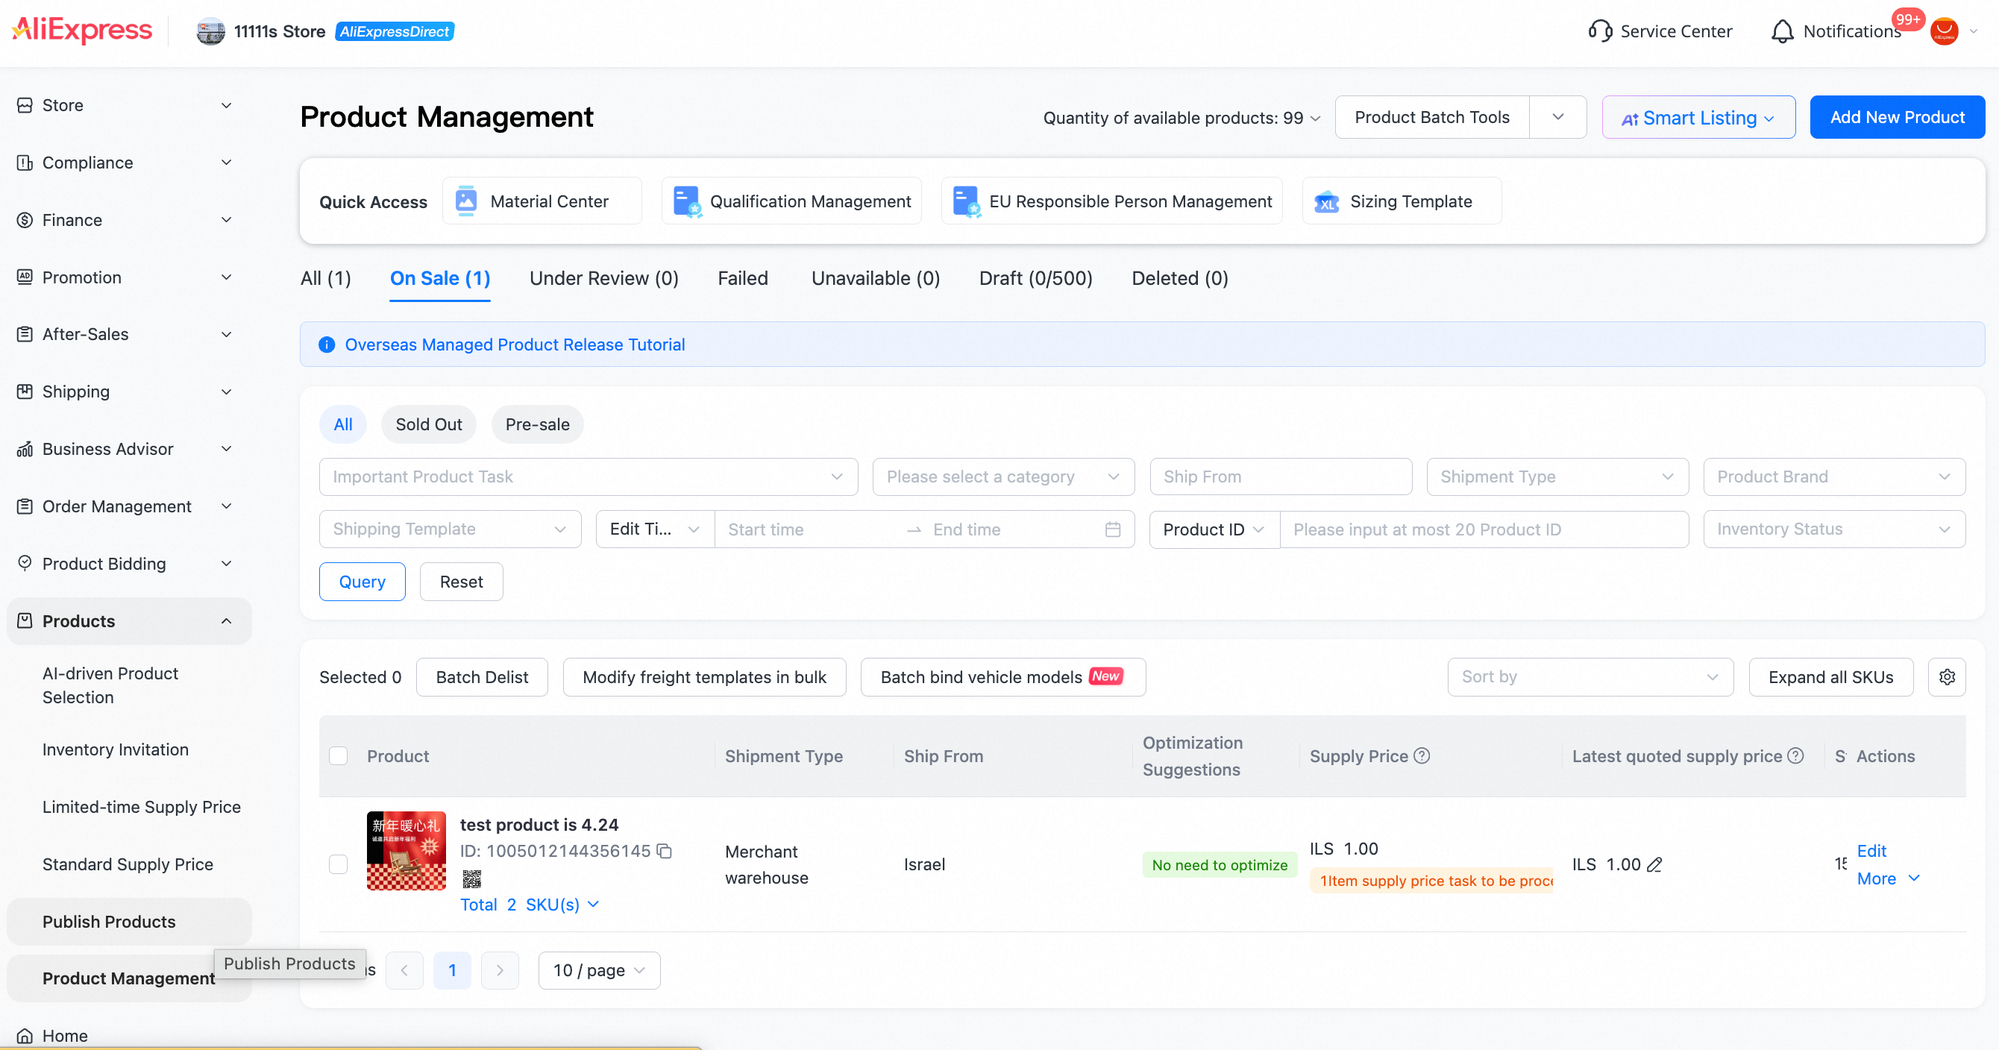
Task: Open the Inventory Status dropdown
Action: coord(1834,529)
